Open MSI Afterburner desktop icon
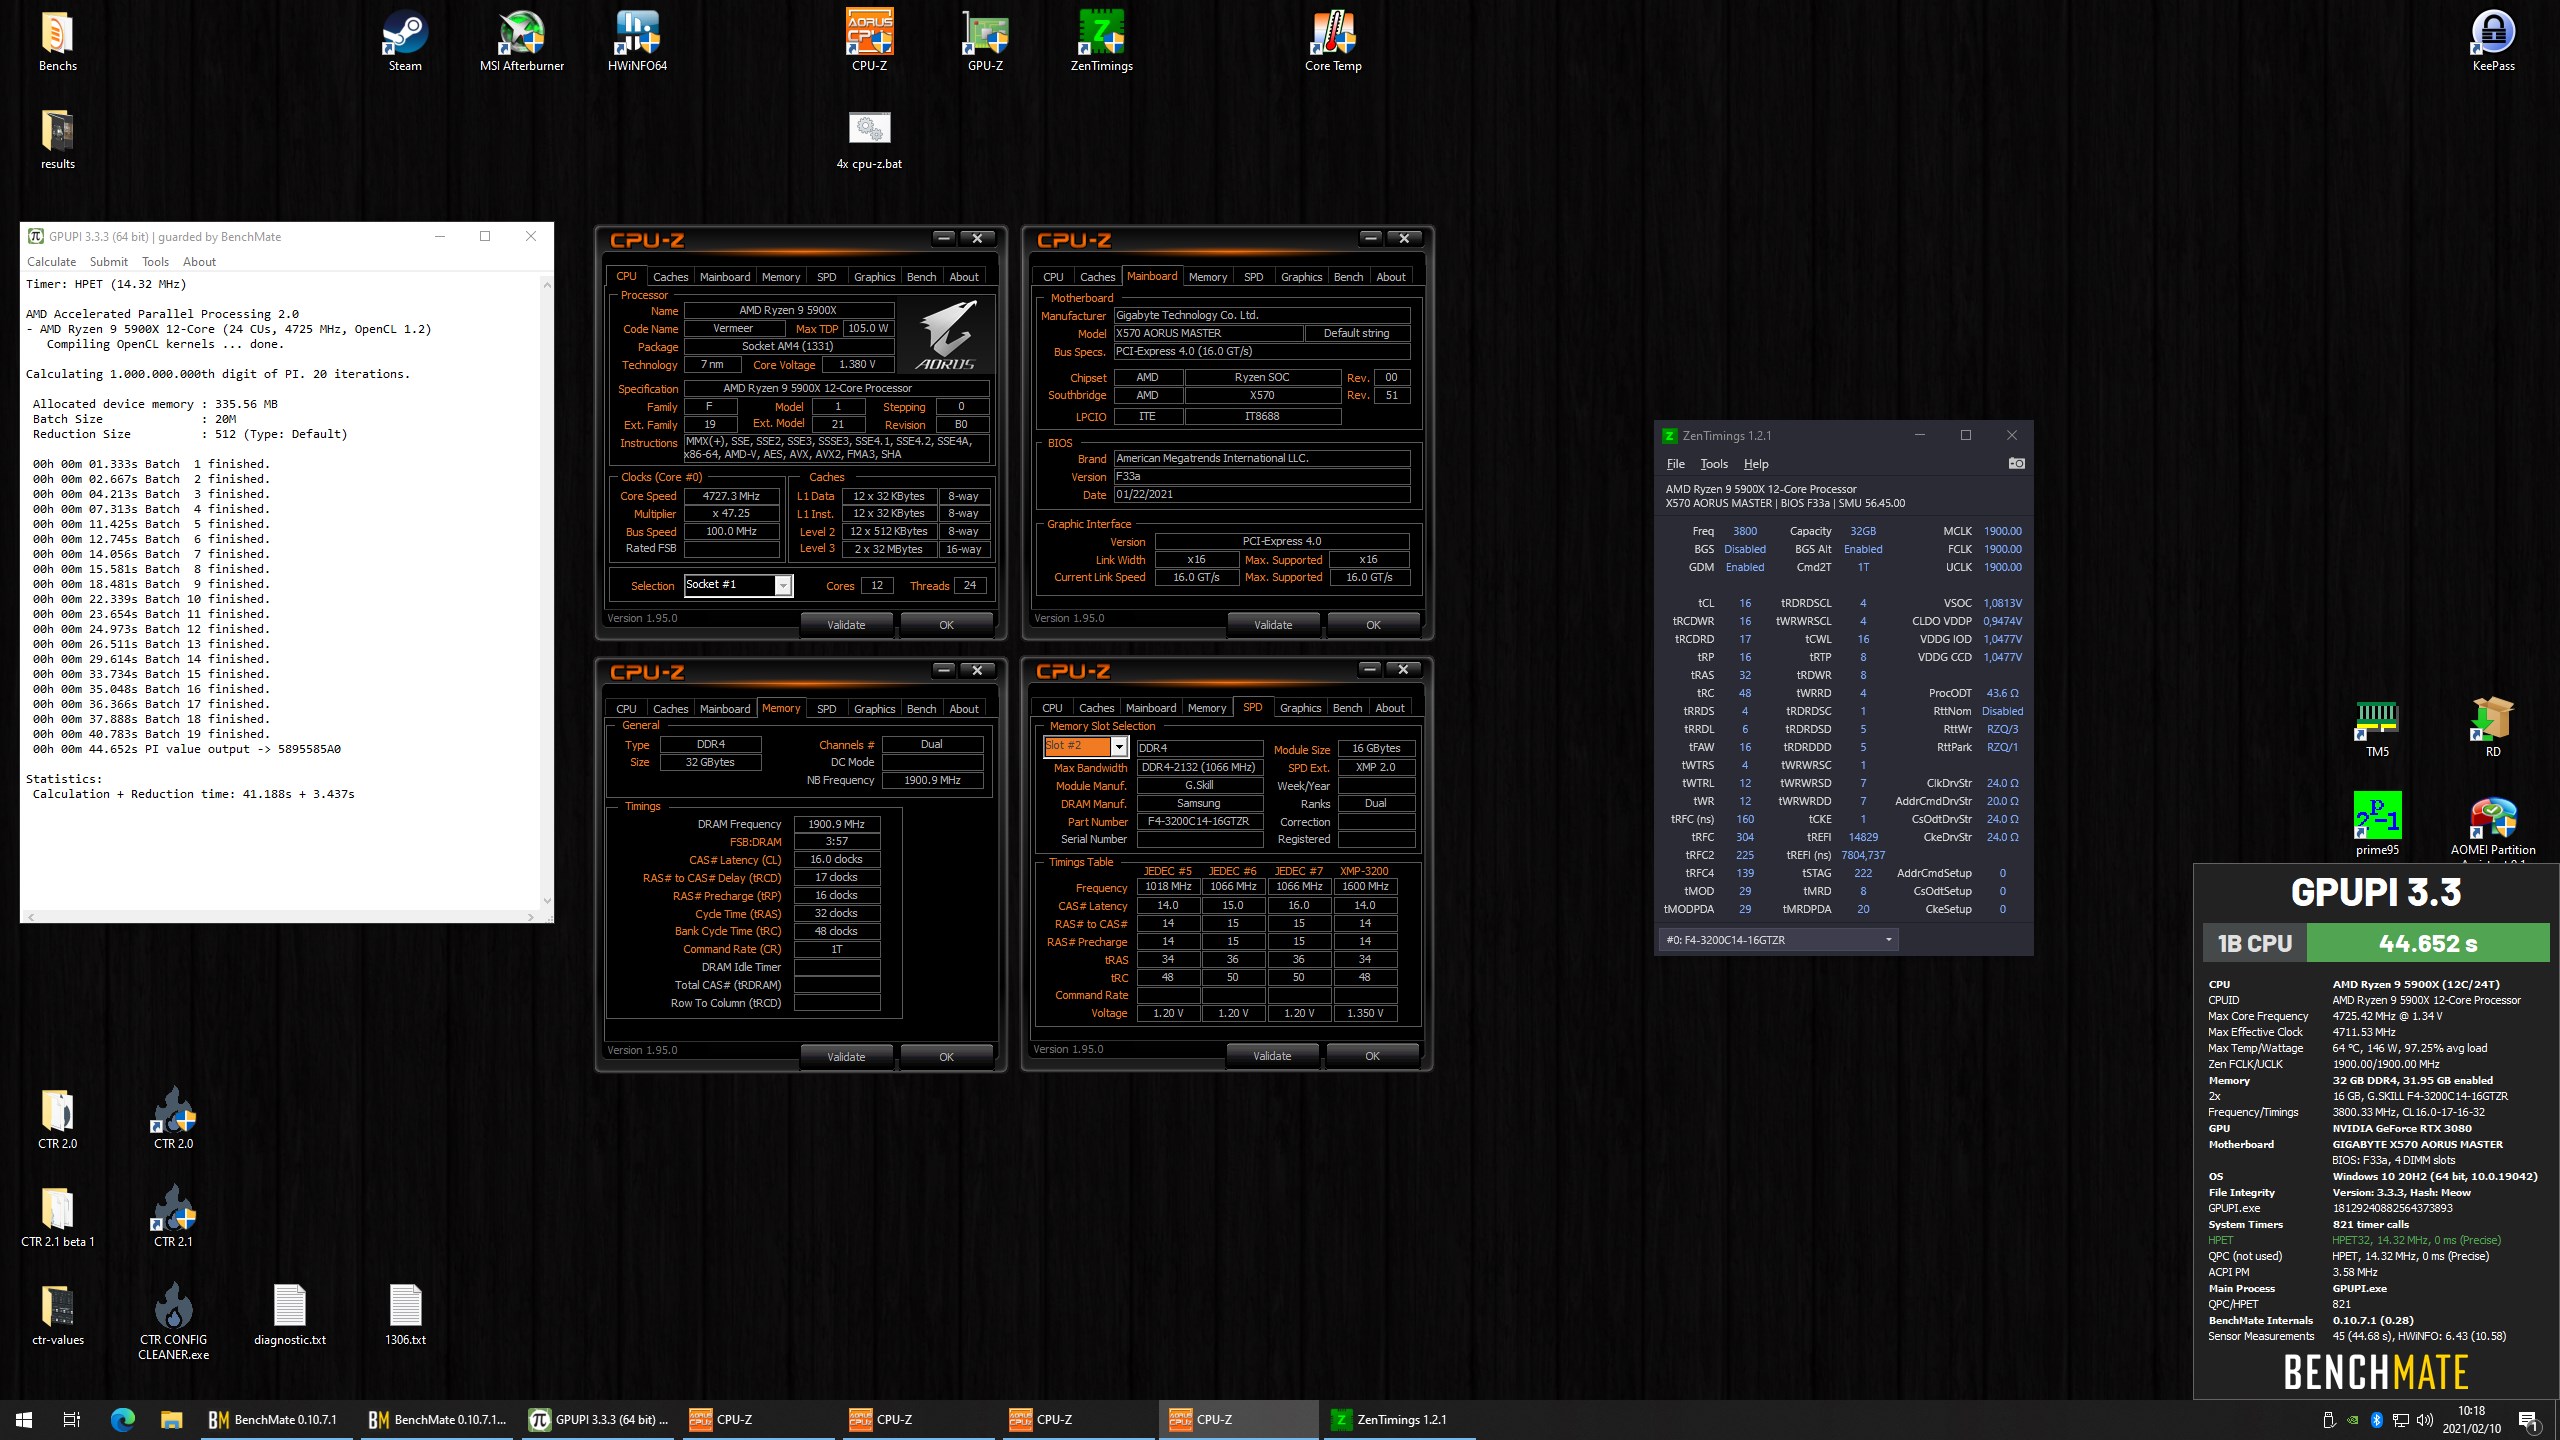2560x1440 pixels. 522,42
